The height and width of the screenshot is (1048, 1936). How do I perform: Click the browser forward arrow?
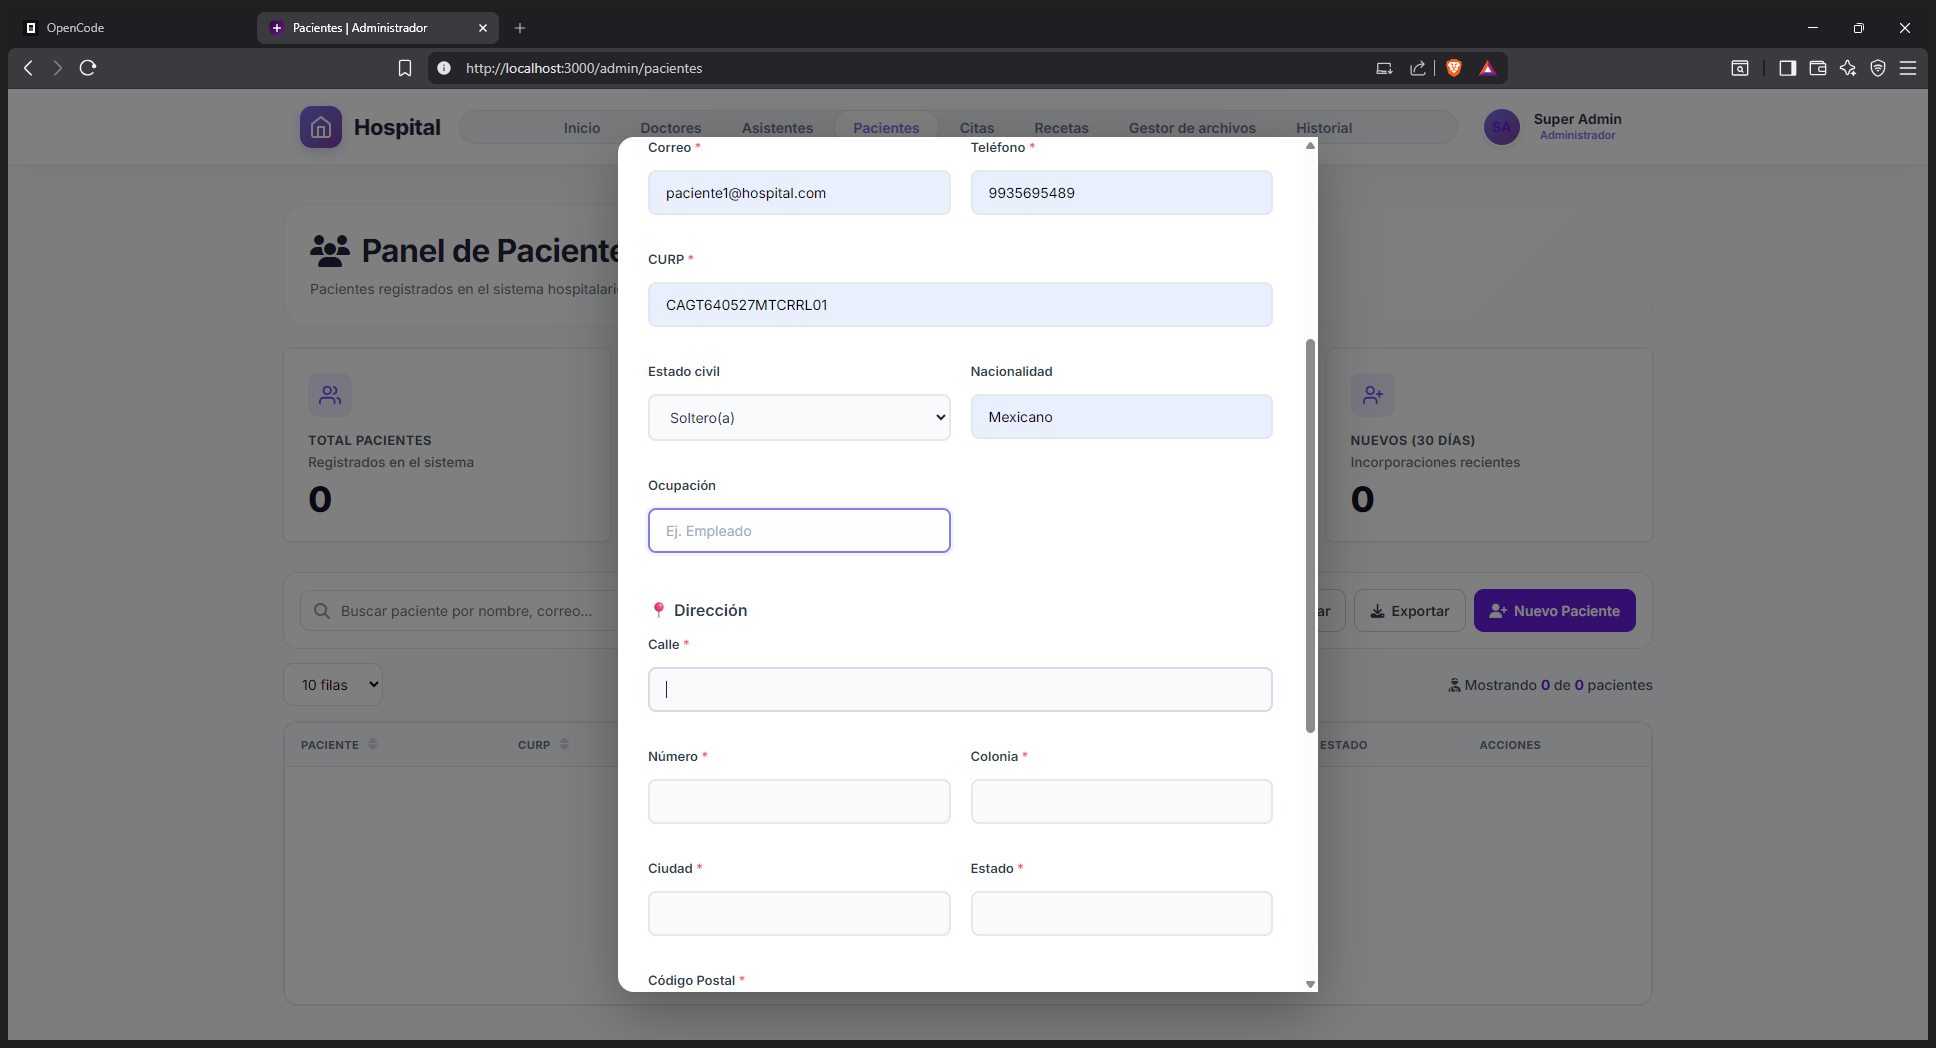(x=58, y=68)
